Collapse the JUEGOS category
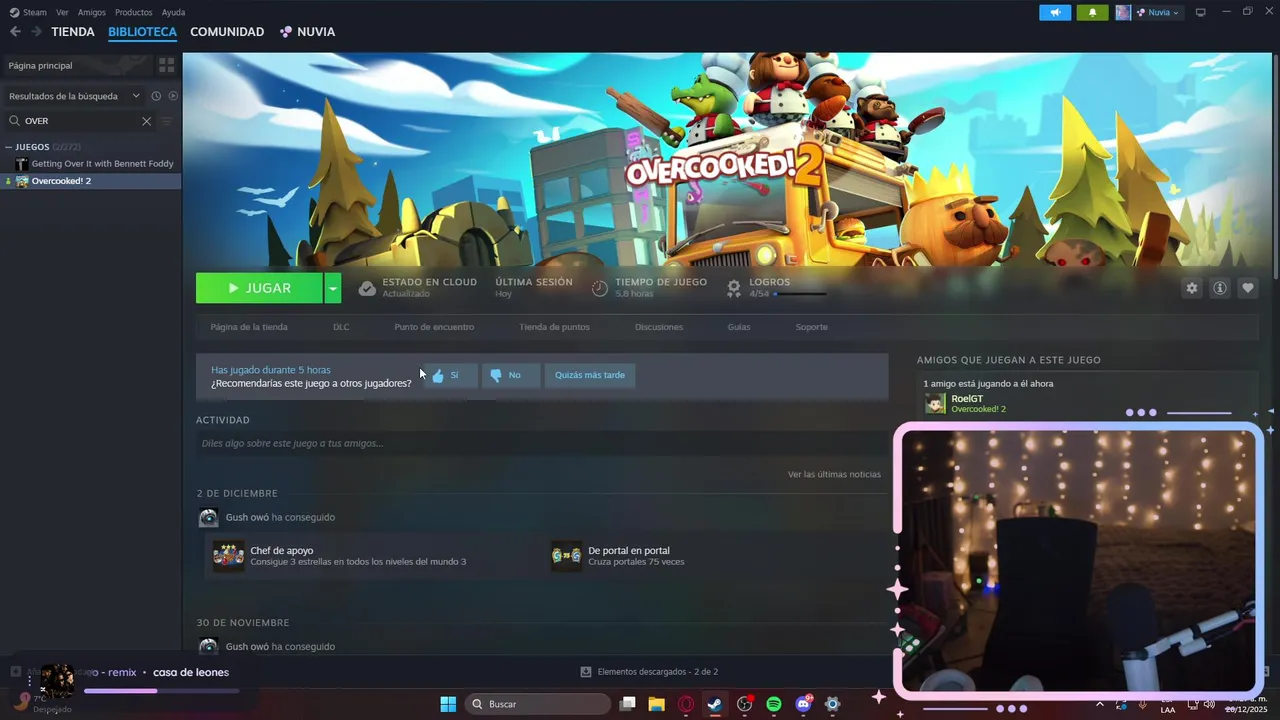1280x720 pixels. [x=9, y=147]
